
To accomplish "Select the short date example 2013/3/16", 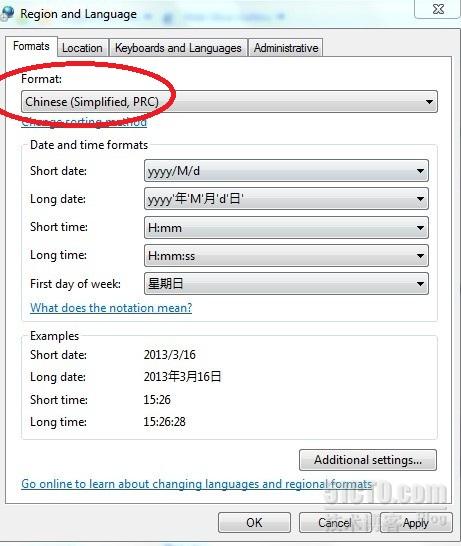I will [x=170, y=355].
